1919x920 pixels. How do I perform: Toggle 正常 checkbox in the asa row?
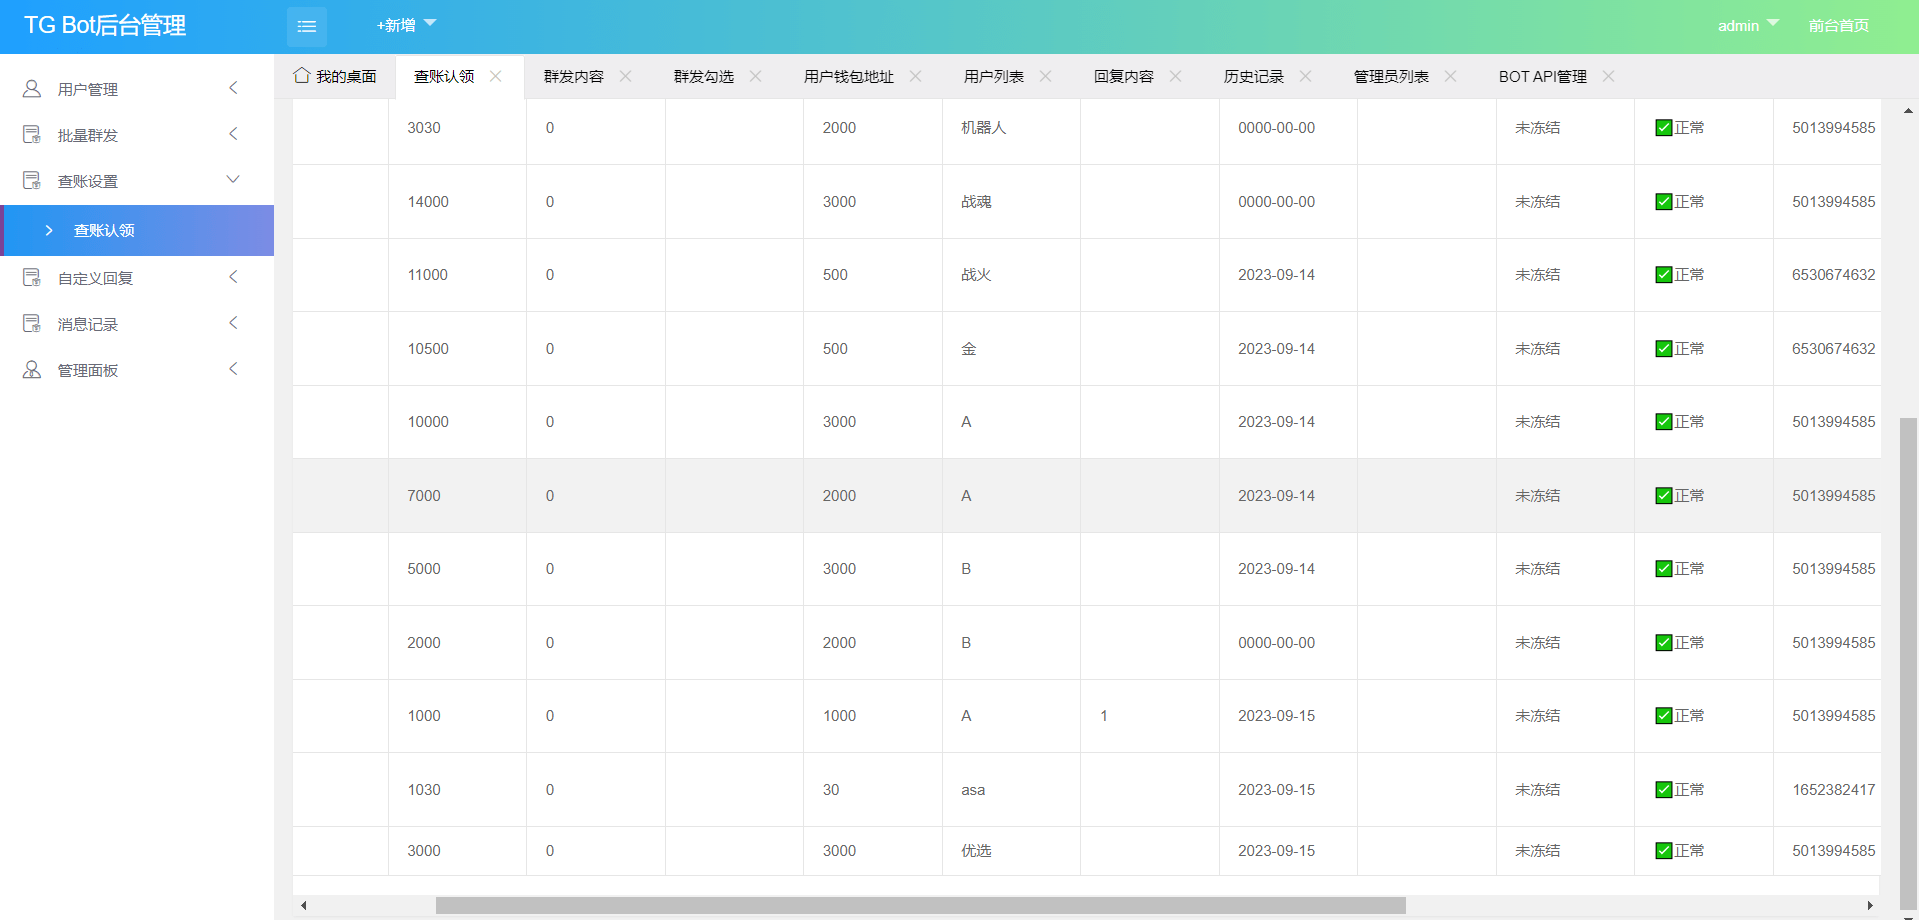[x=1663, y=790]
